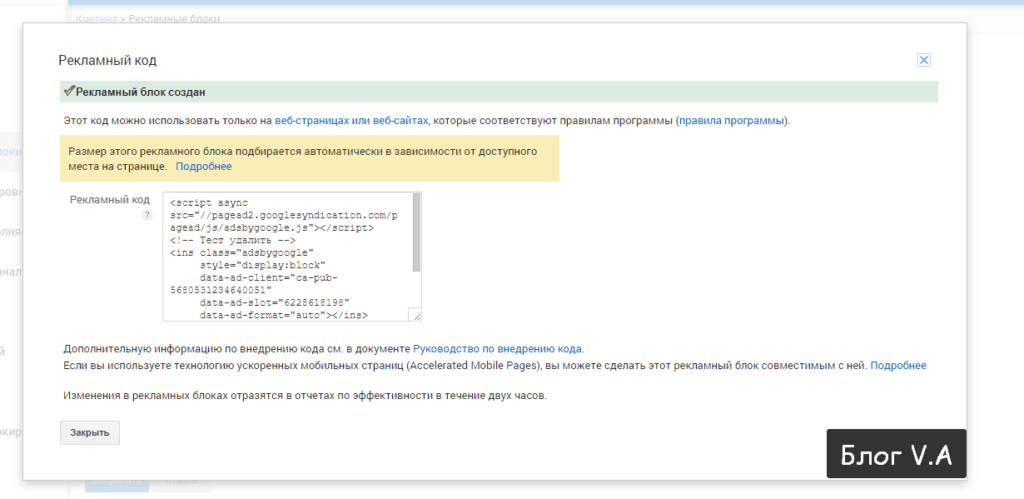Image resolution: width=1024 pixels, height=499 pixels.
Task: Close the Рекламный код dialog with the X icon
Action: tap(923, 60)
